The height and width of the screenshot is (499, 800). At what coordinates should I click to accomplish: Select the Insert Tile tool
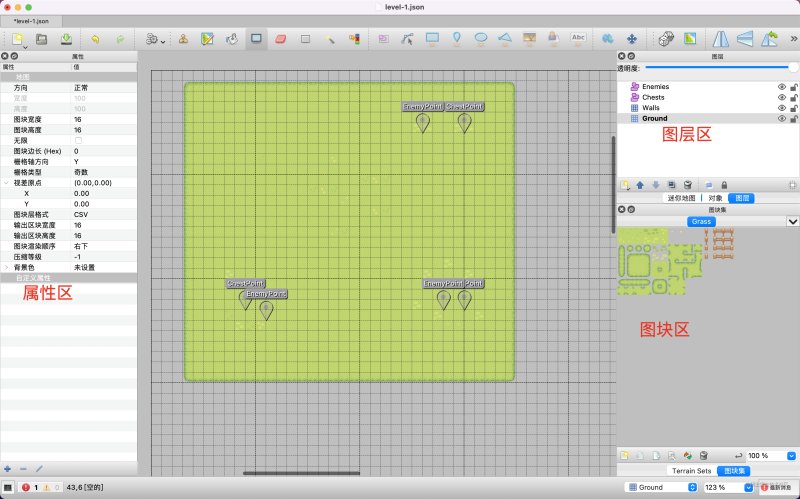point(529,39)
